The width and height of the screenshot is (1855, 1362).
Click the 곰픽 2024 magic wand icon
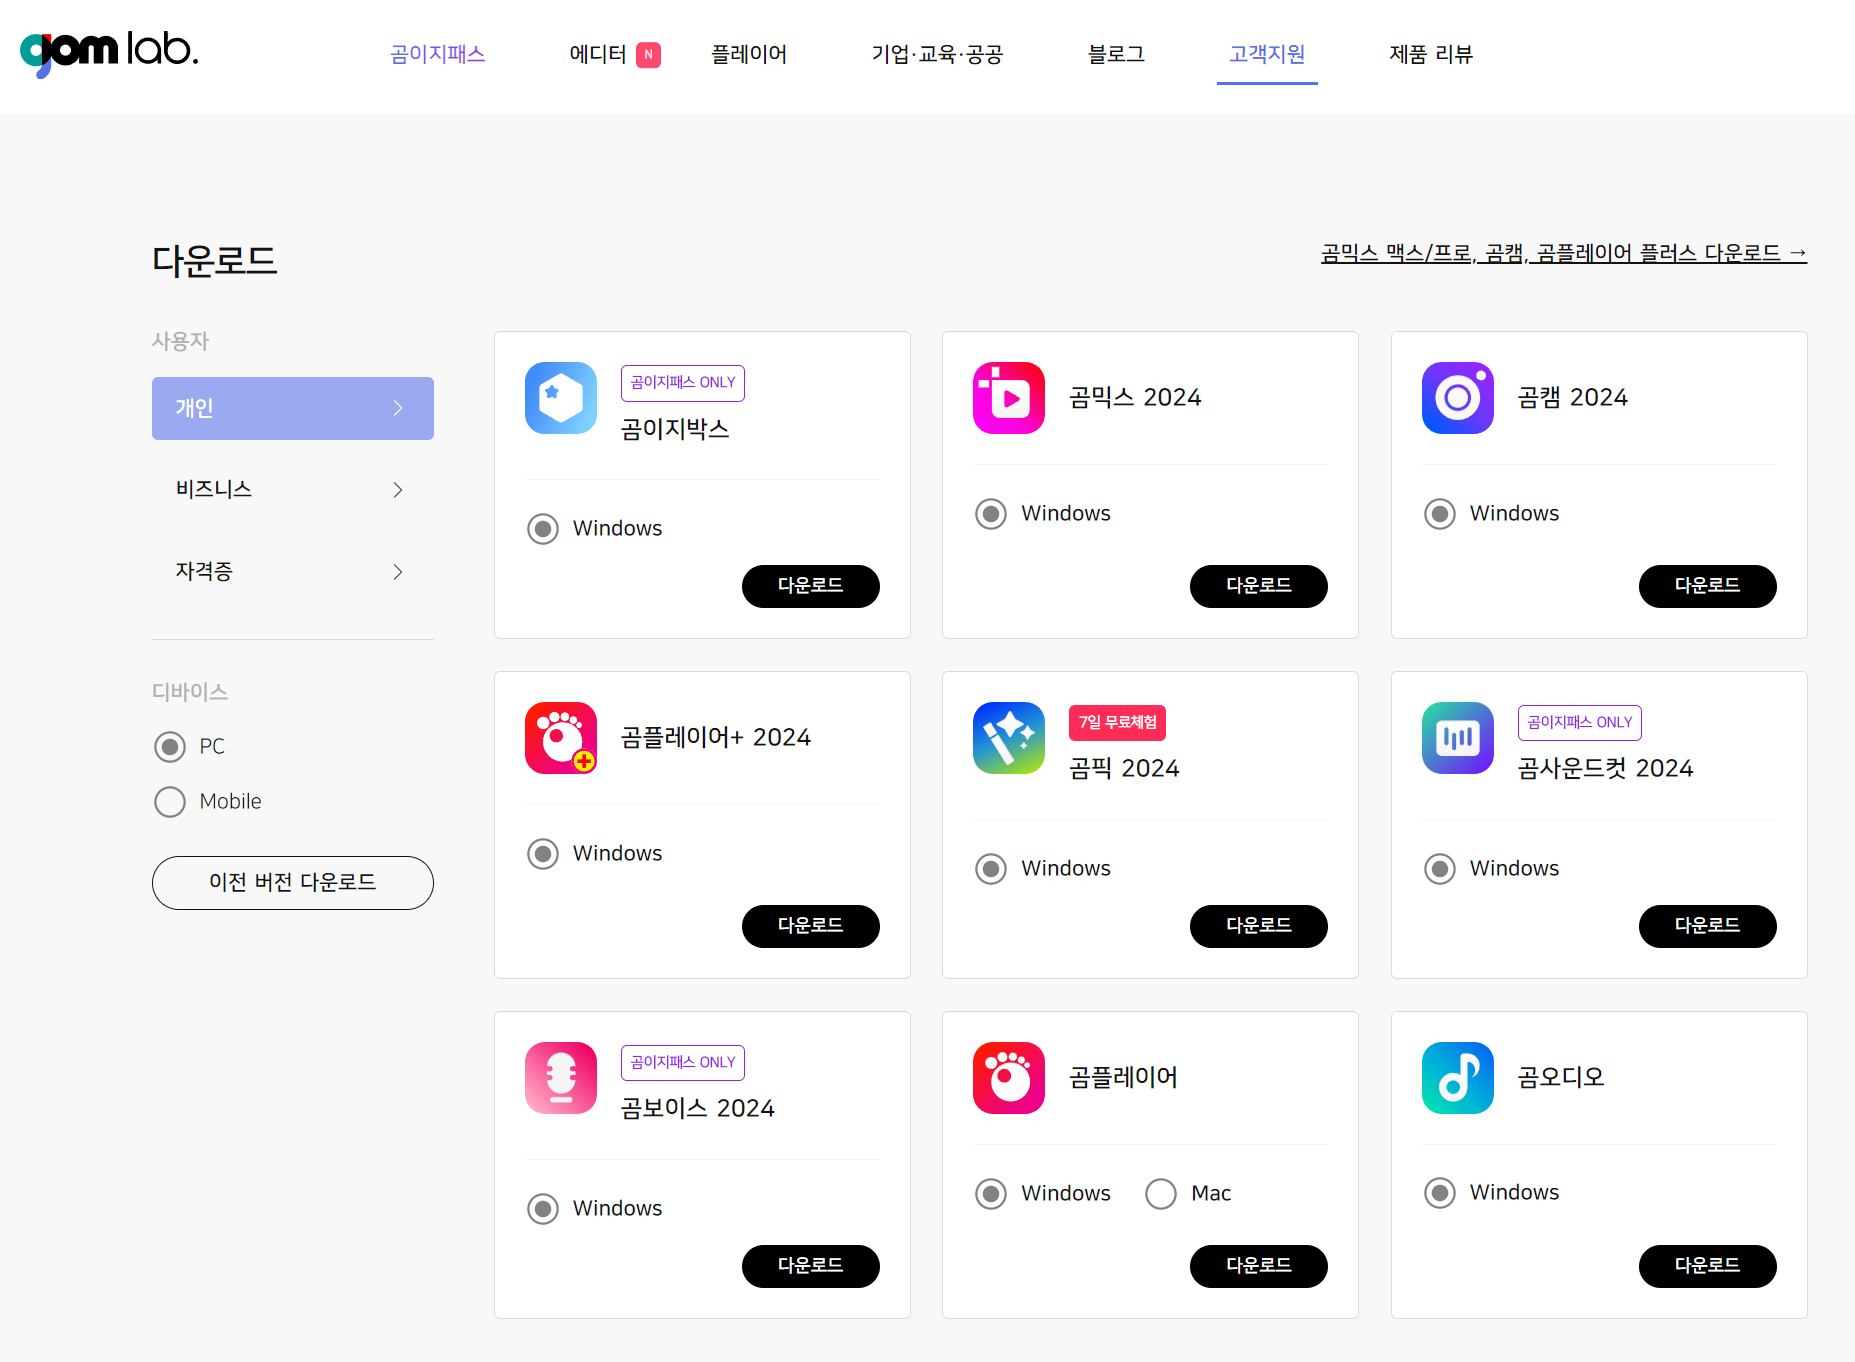pyautogui.click(x=1009, y=737)
